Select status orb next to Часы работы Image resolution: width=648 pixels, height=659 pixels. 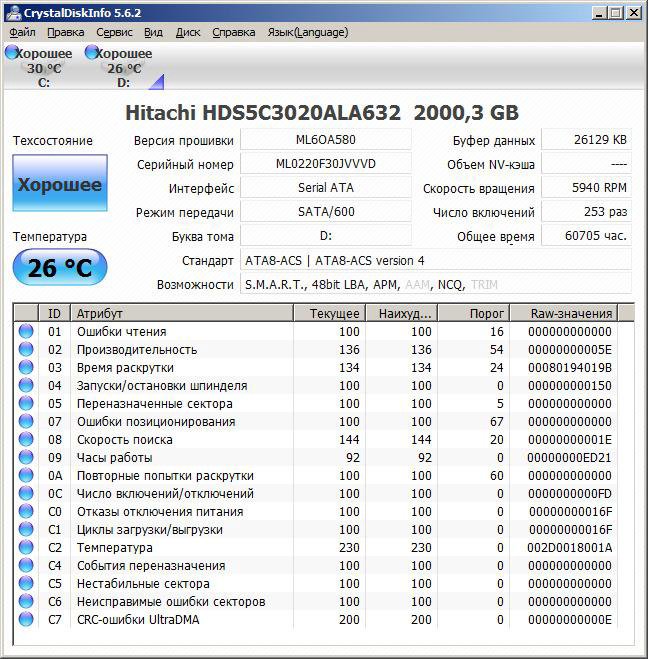point(26,458)
